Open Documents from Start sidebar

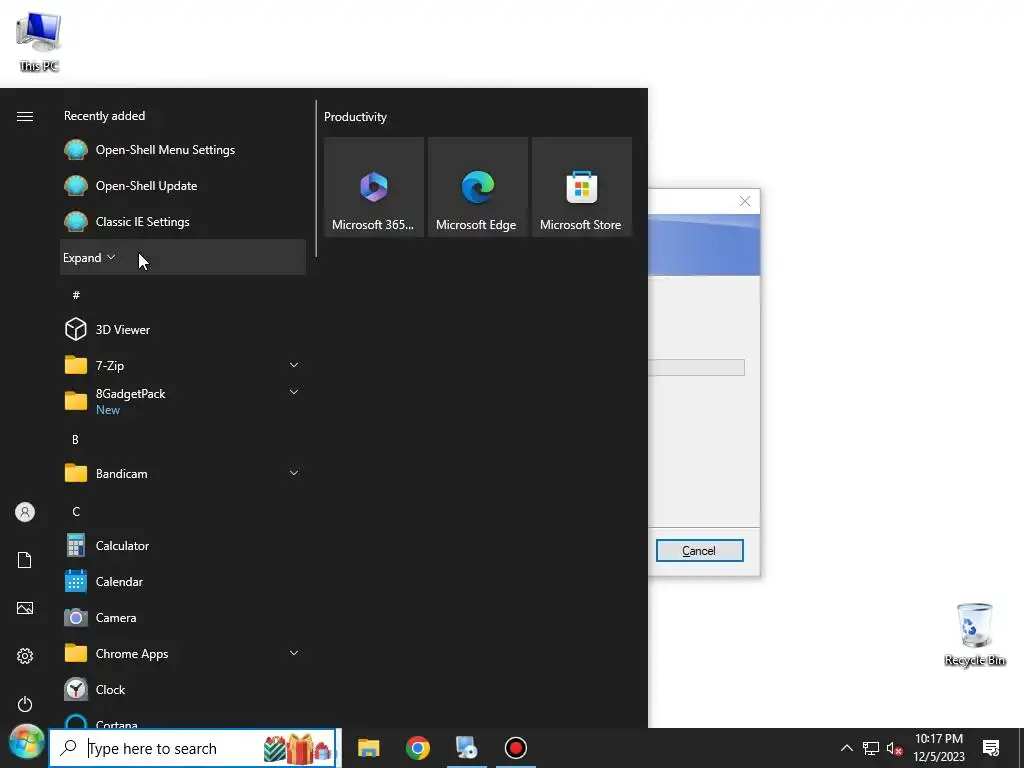pyautogui.click(x=25, y=560)
